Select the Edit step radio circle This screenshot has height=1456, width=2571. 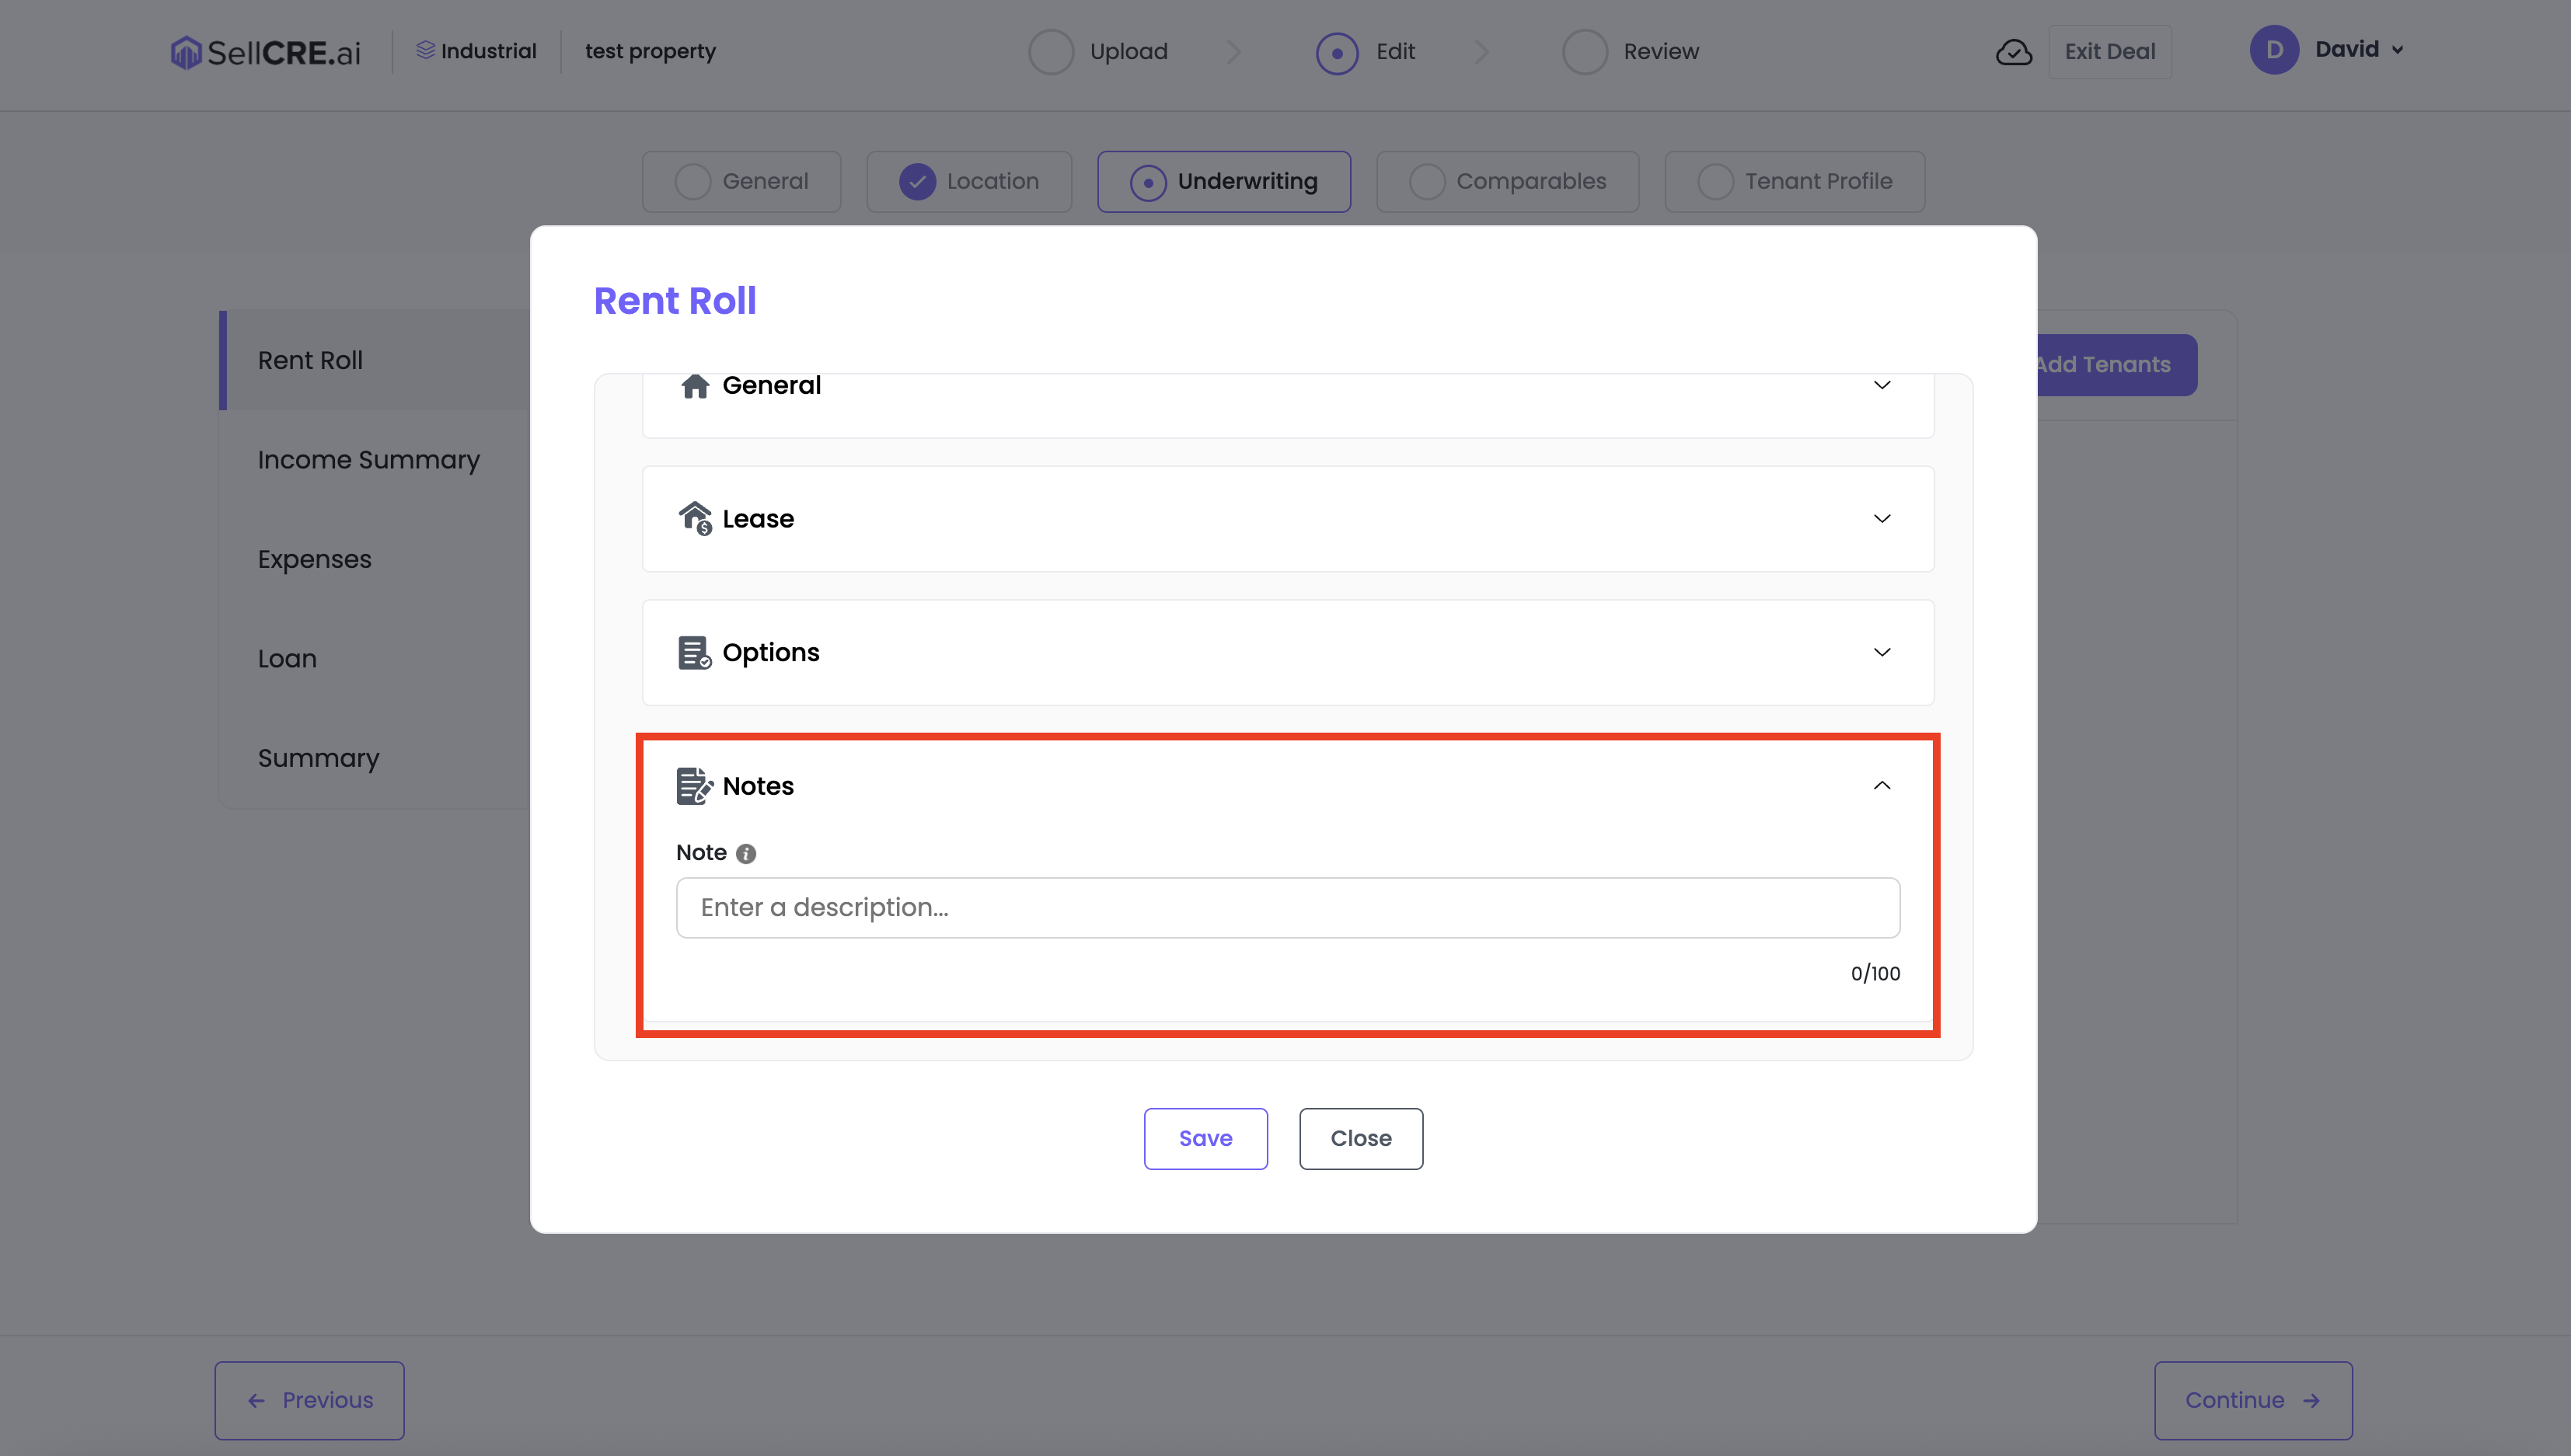coord(1337,52)
